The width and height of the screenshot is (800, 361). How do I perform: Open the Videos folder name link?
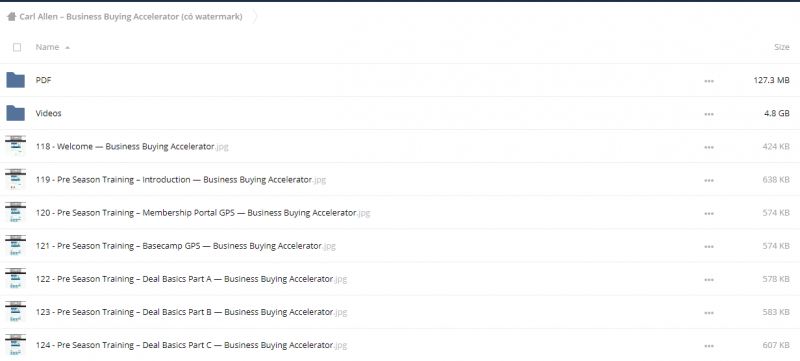[48, 113]
